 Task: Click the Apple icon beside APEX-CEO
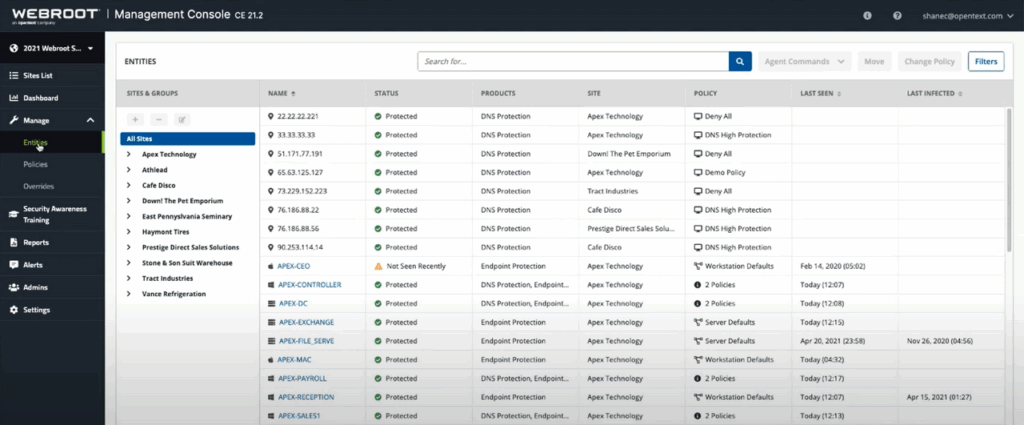271,266
